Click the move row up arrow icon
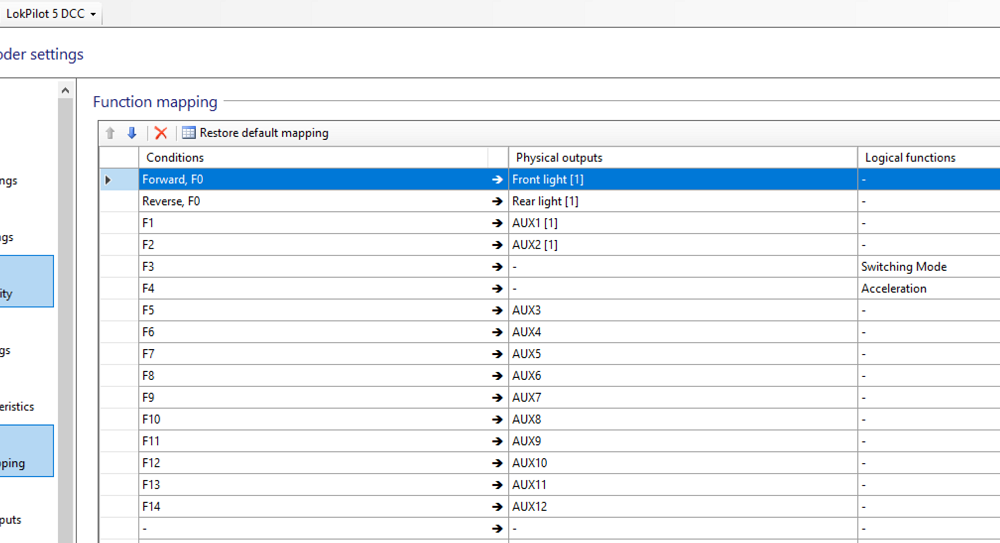Screen dimensions: 1000x543 click(x=111, y=133)
